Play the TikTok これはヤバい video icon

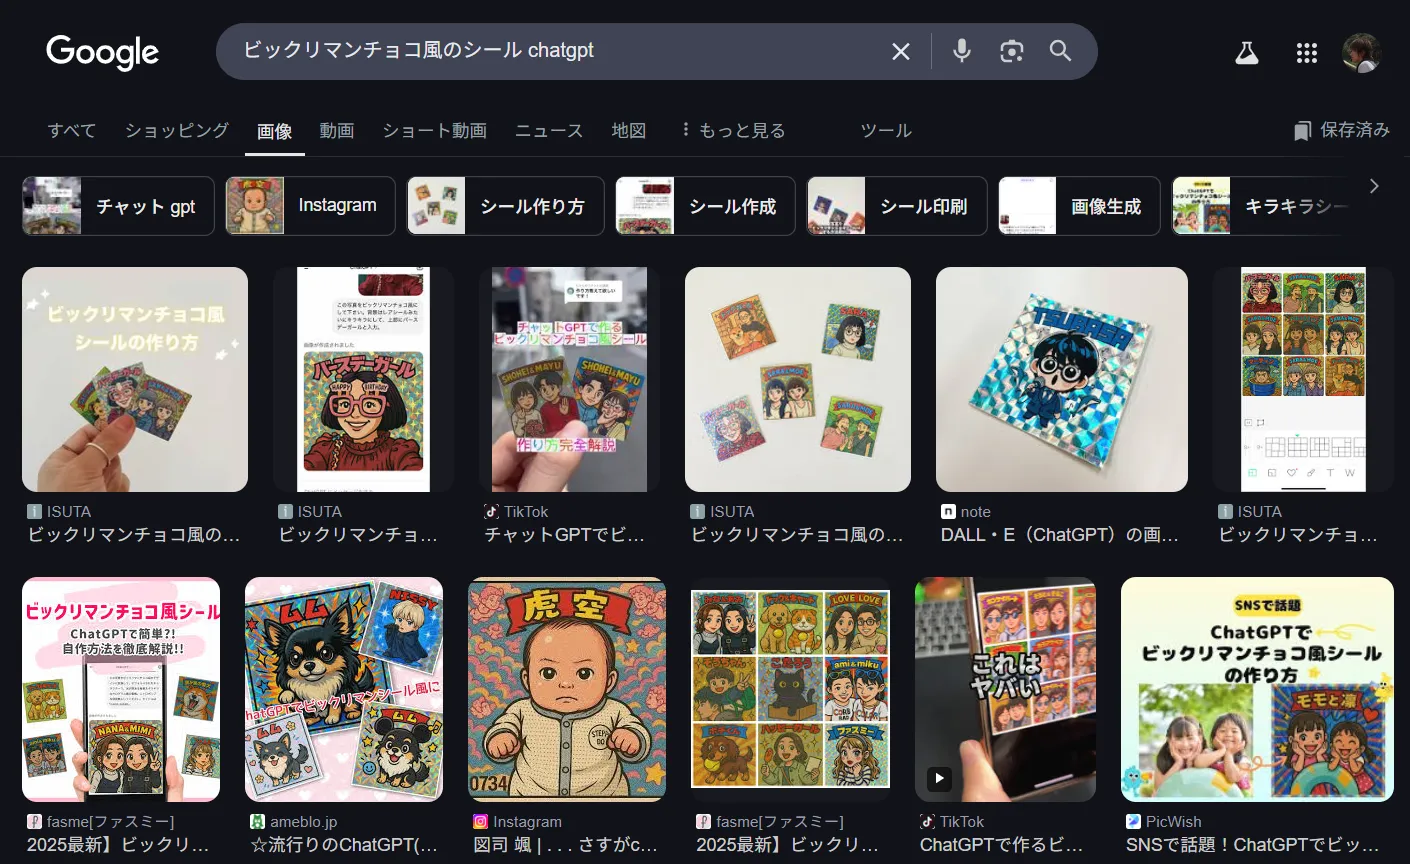(939, 778)
